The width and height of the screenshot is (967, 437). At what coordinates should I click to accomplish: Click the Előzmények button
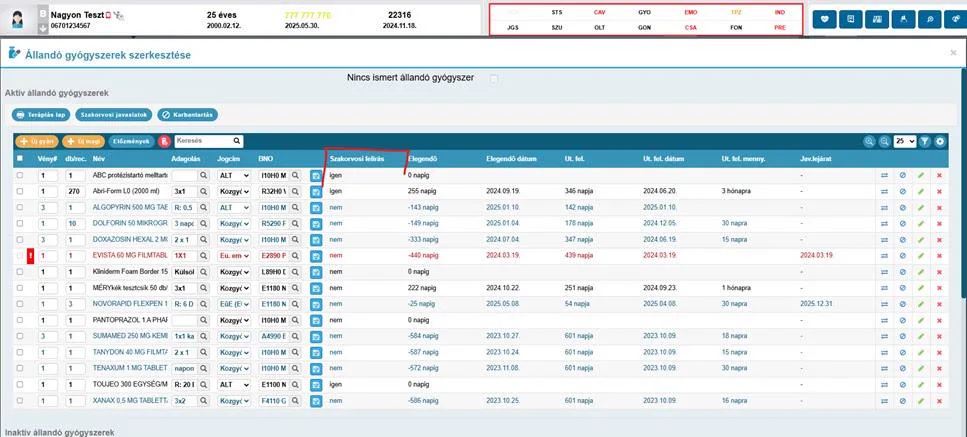(131, 141)
